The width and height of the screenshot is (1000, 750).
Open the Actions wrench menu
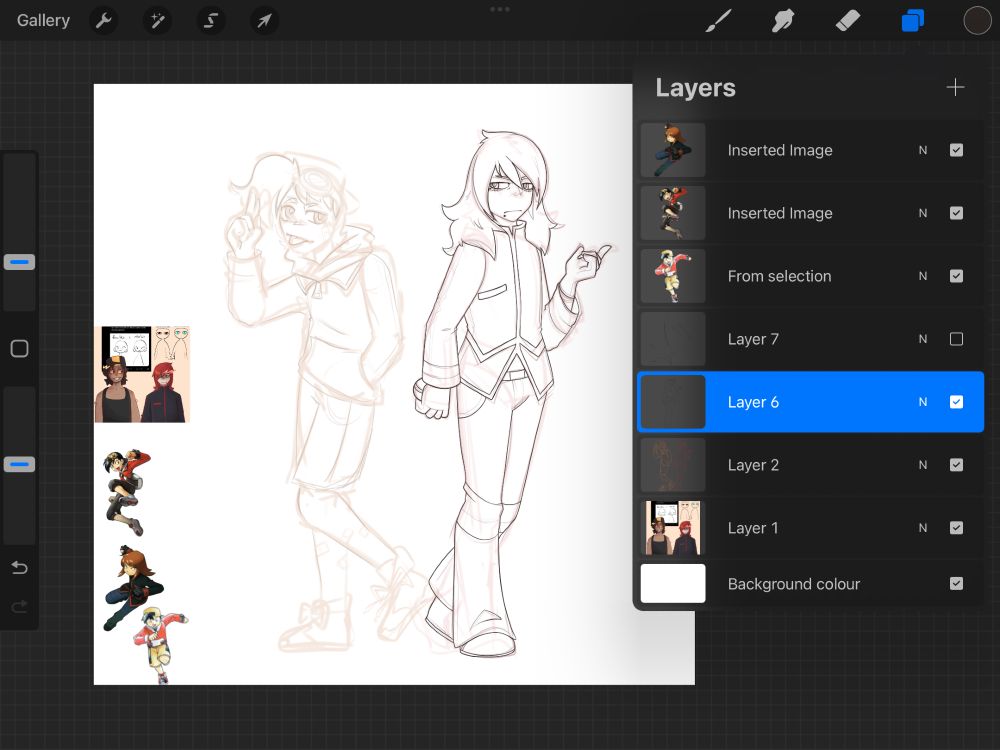(104, 20)
